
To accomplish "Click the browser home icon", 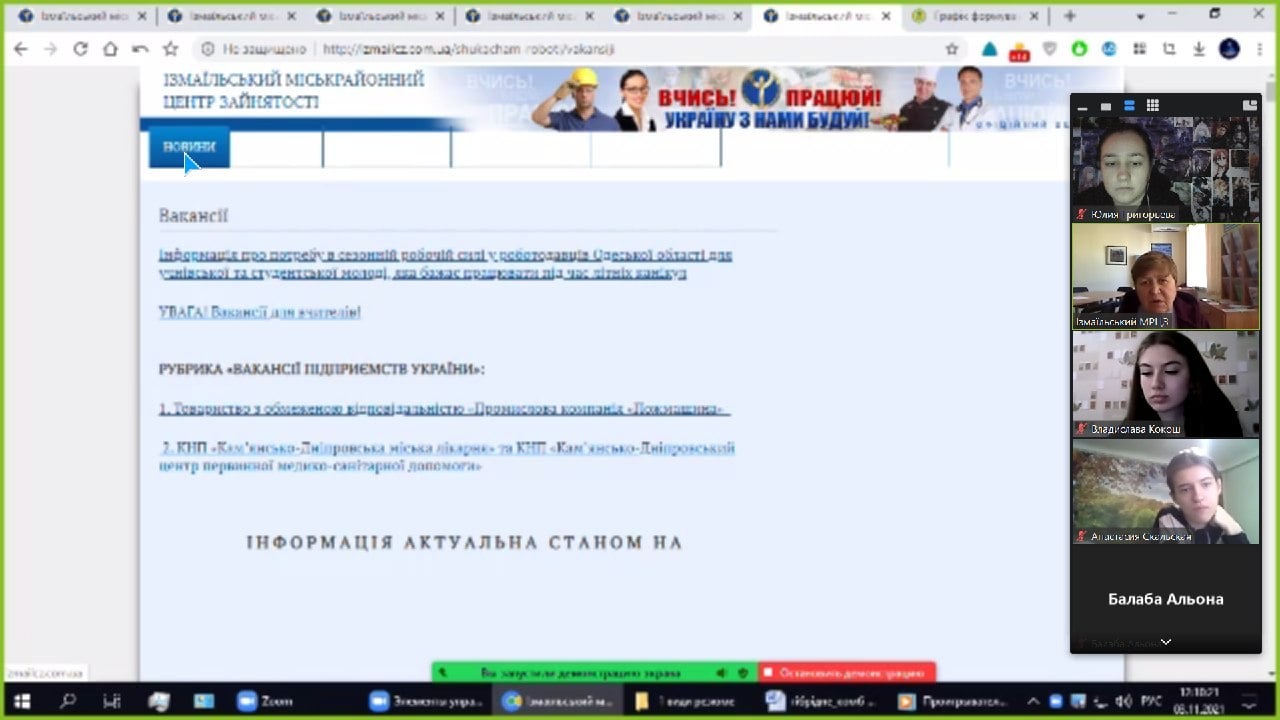I will click(110, 49).
